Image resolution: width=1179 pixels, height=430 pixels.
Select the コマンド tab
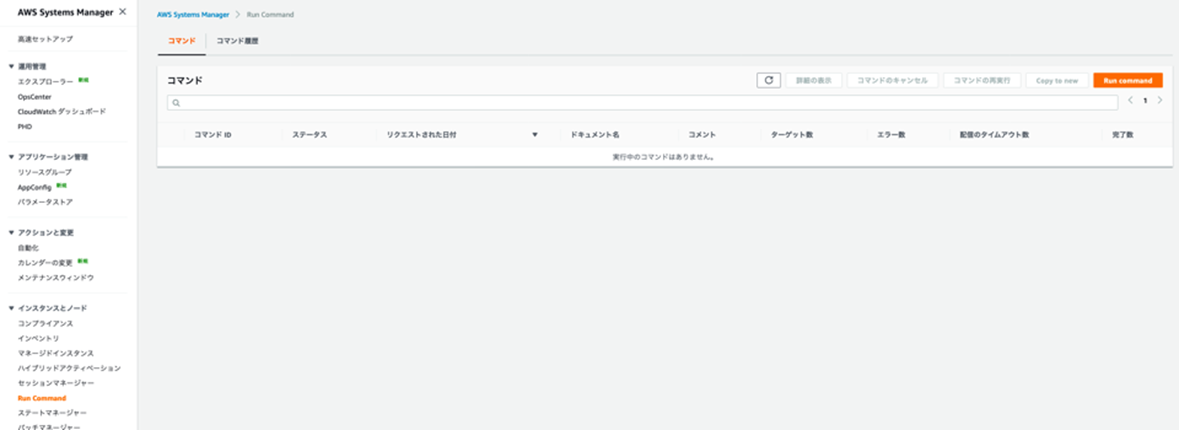click(x=182, y=41)
